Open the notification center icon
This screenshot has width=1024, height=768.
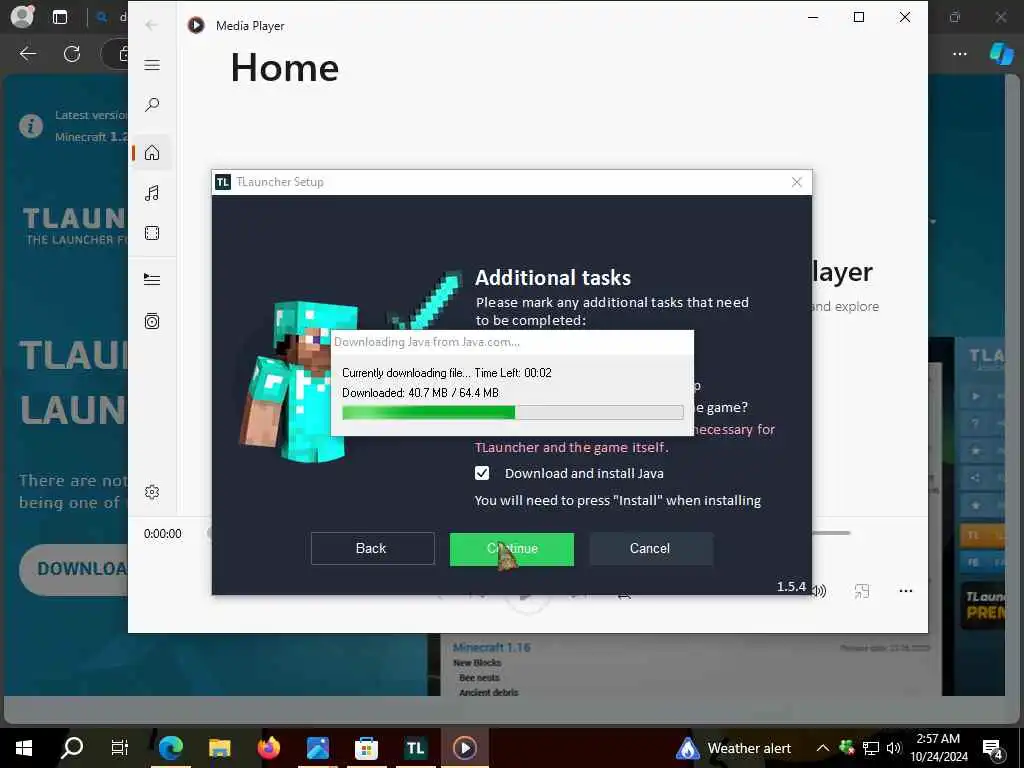[x=993, y=748]
